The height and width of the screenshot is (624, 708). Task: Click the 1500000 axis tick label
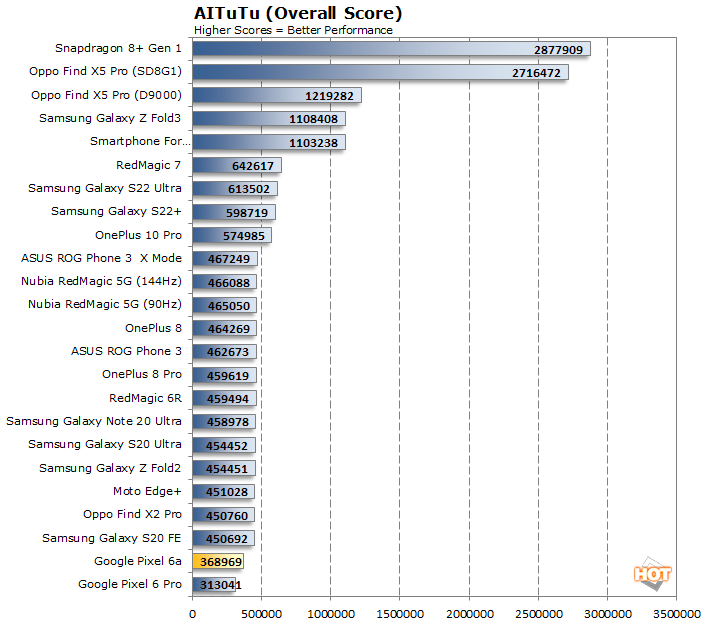point(400,614)
